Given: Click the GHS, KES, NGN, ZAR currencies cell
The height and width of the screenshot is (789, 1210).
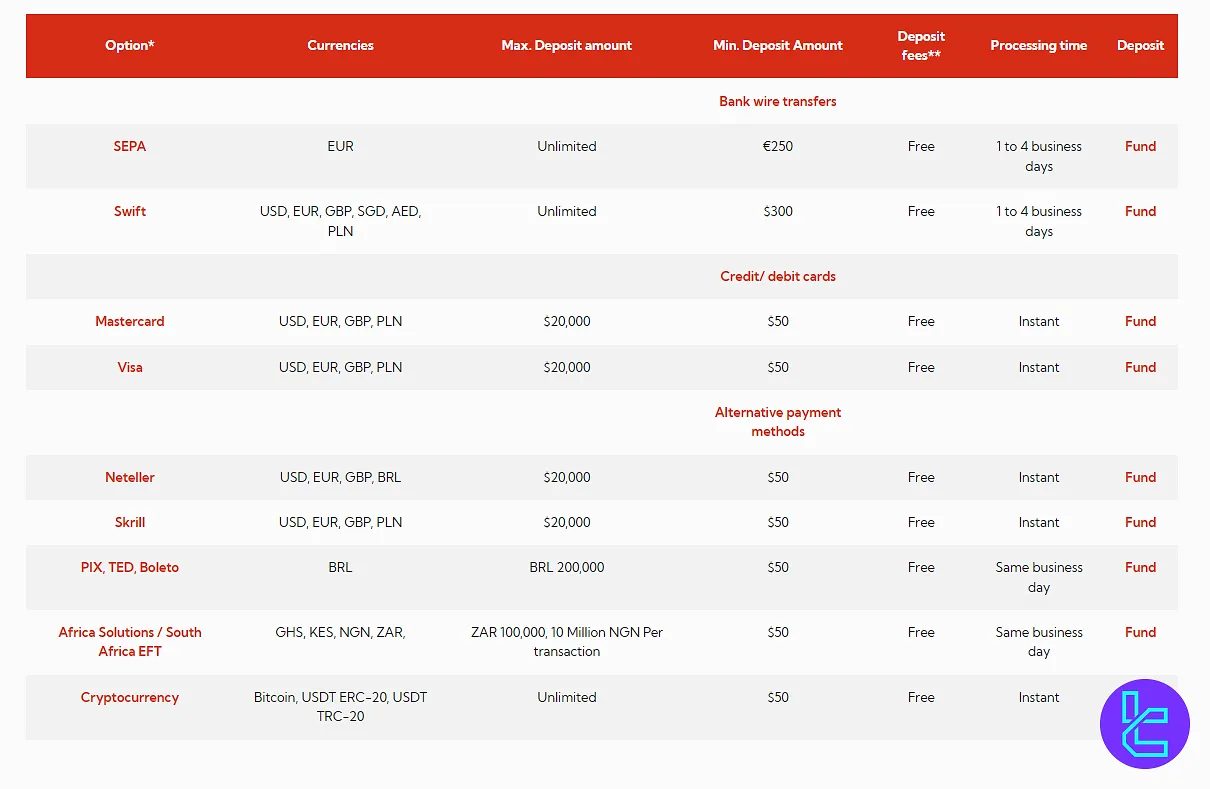Looking at the screenshot, I should click(340, 632).
